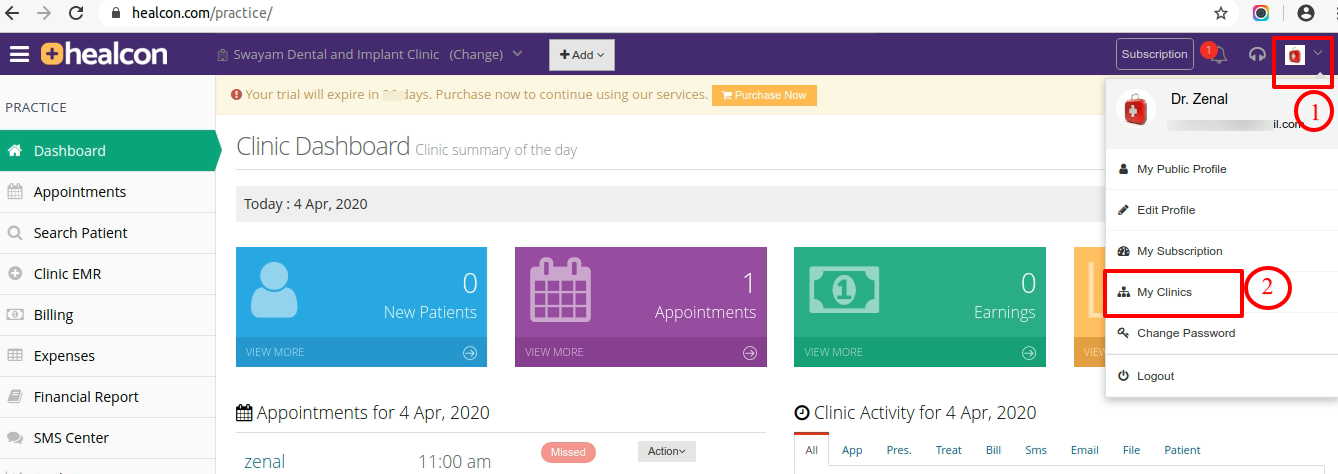Switch to File activity tab
The height and width of the screenshot is (474, 1338).
click(1132, 451)
